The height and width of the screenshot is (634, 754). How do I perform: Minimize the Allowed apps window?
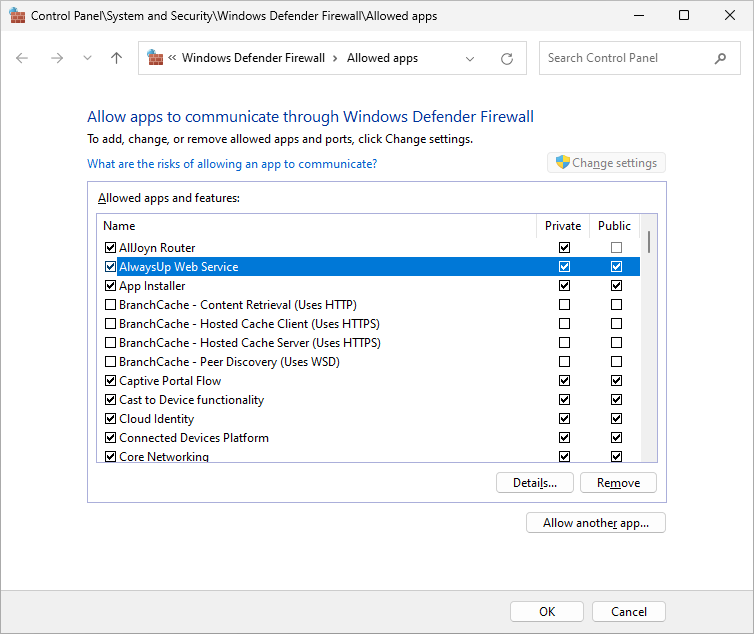[x=639, y=15]
